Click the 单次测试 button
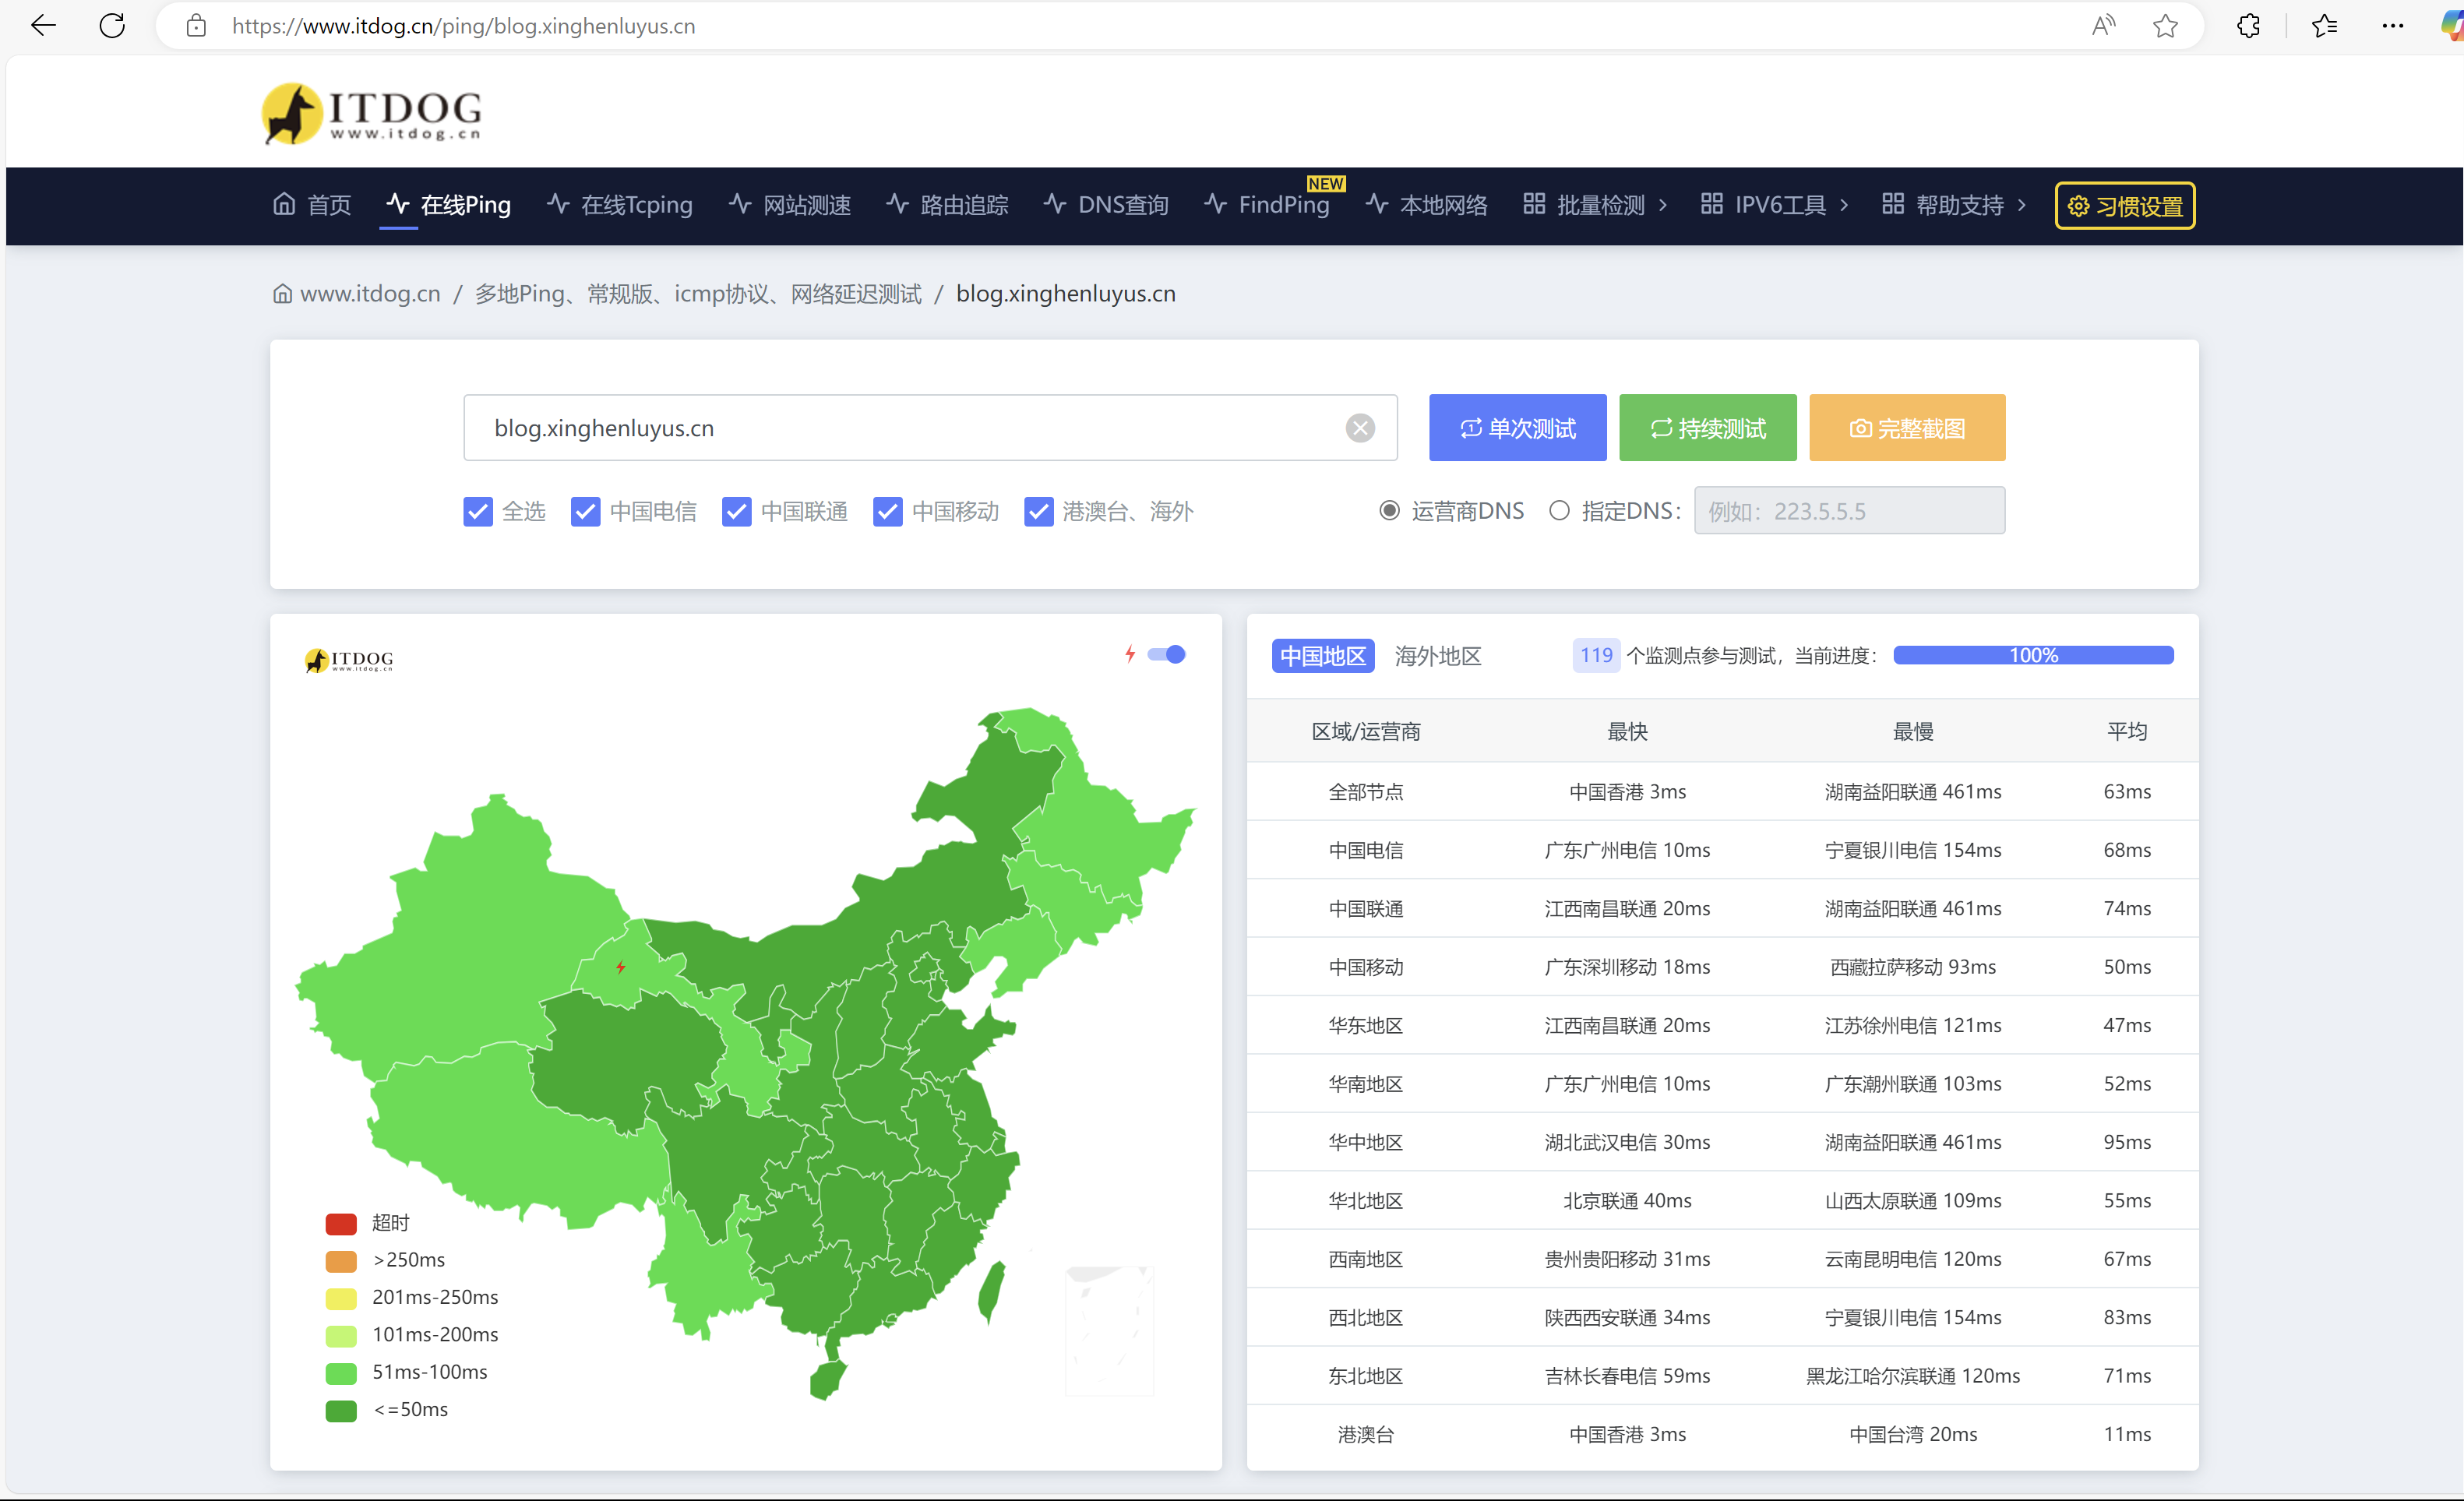The width and height of the screenshot is (2464, 1501). click(1517, 428)
